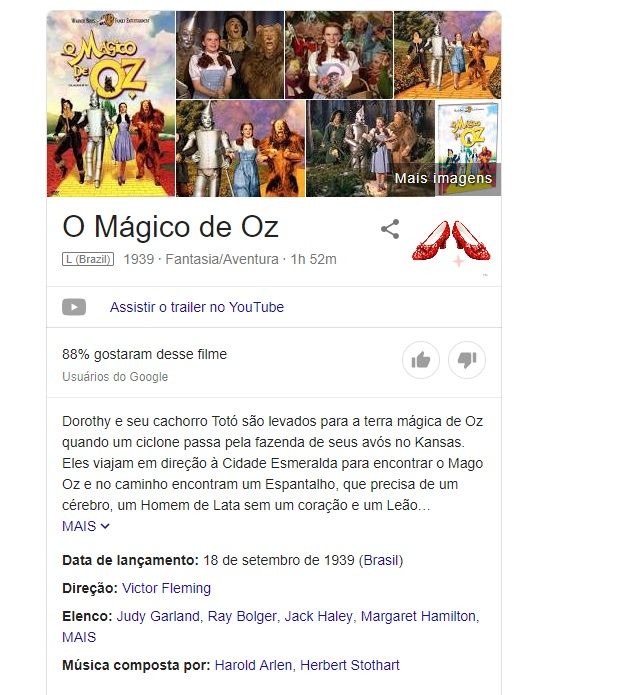Screen dimensions: 641x695
Task: Click the gray YouTube play icon
Action: tap(74, 307)
